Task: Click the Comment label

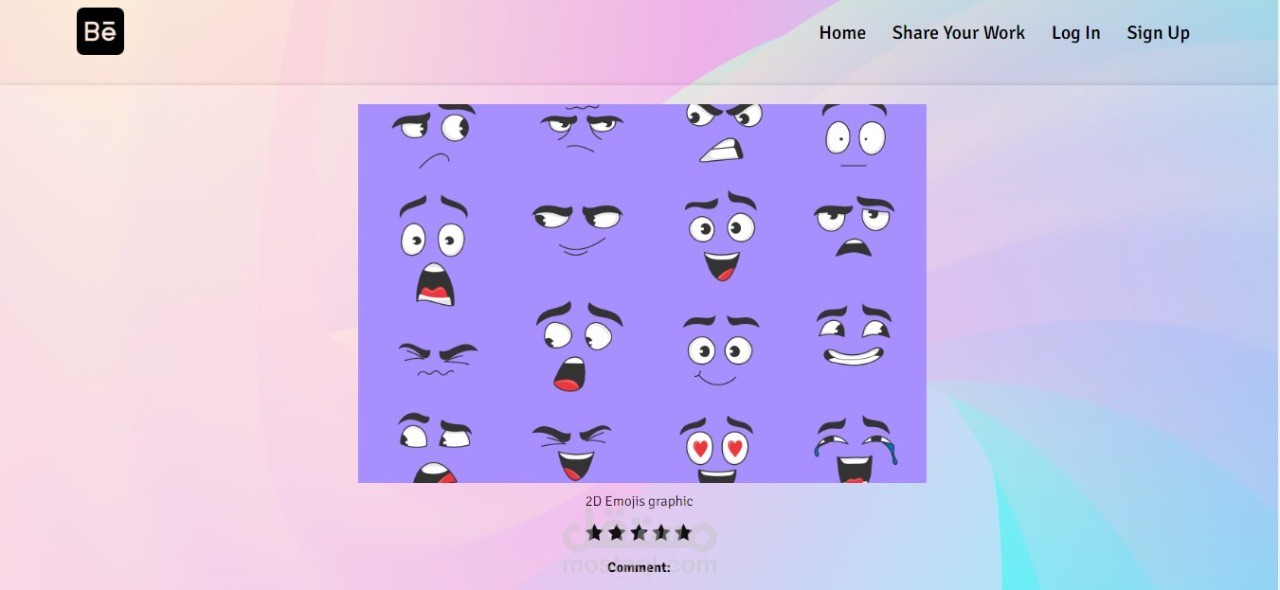Action: click(639, 567)
